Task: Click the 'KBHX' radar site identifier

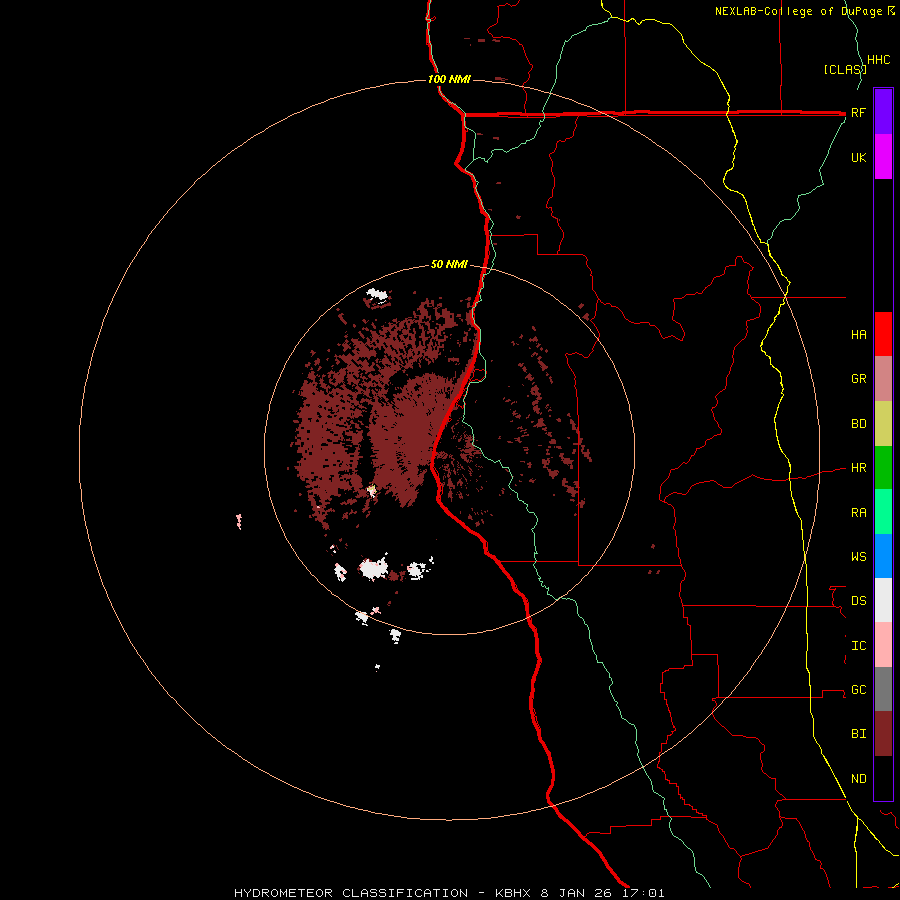Action: pos(514,893)
